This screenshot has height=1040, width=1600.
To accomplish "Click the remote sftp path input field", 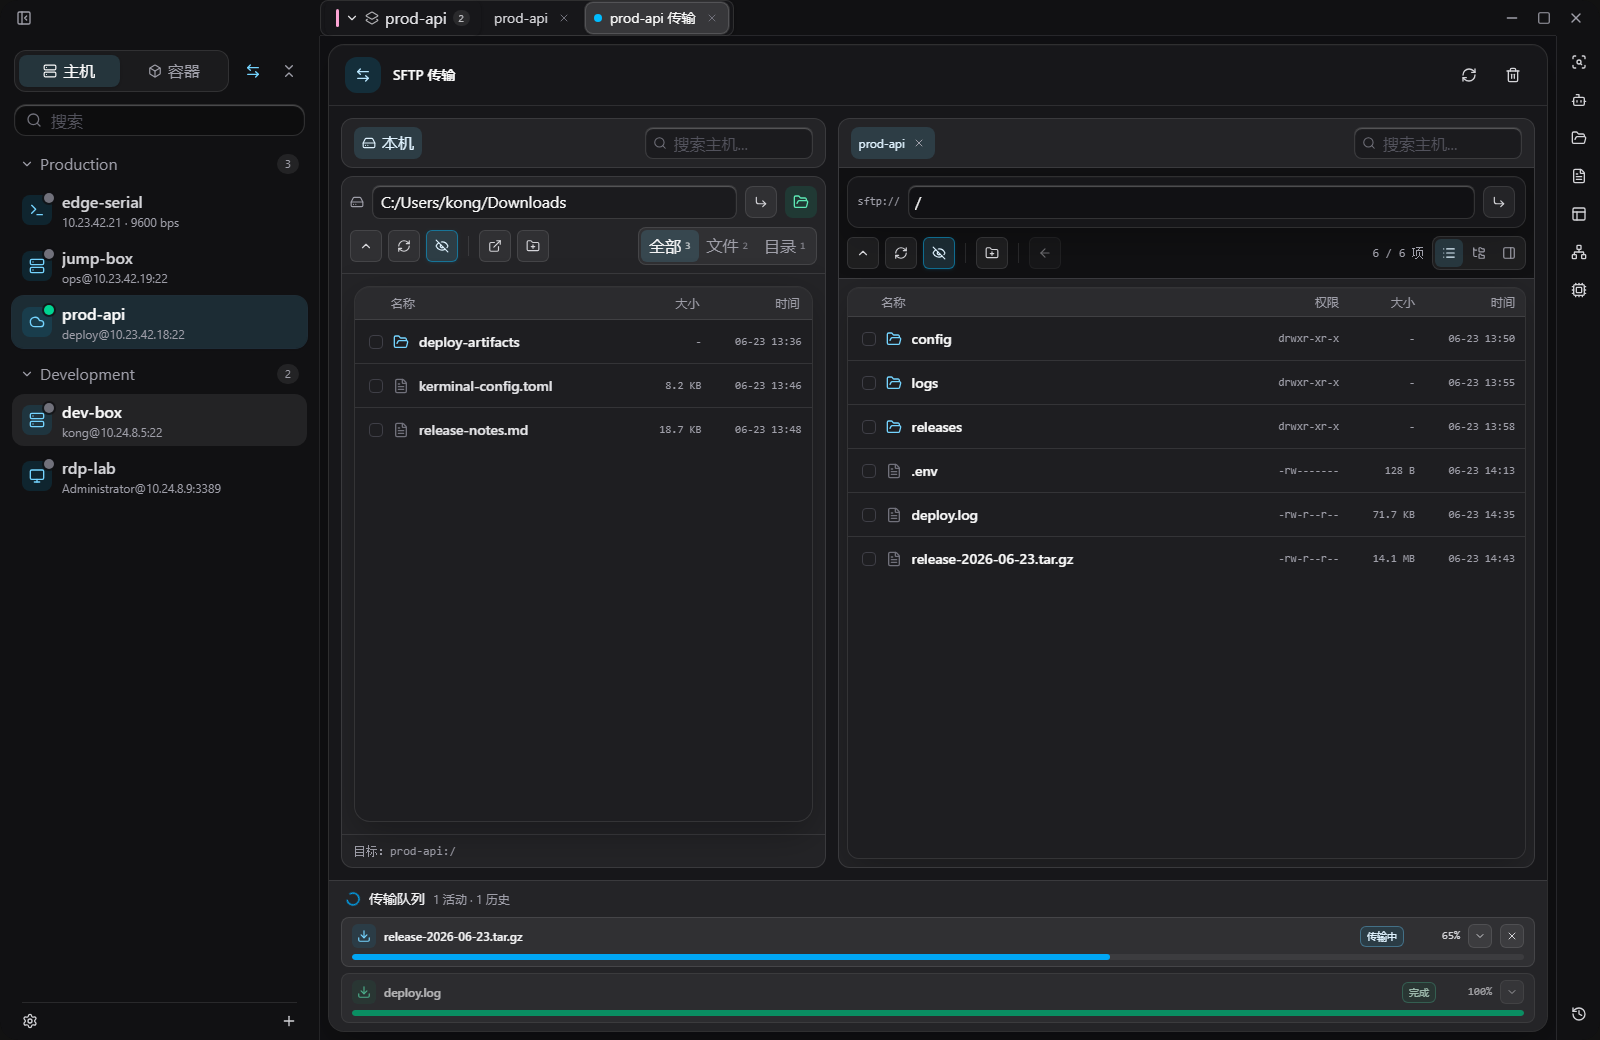I will tap(1191, 202).
